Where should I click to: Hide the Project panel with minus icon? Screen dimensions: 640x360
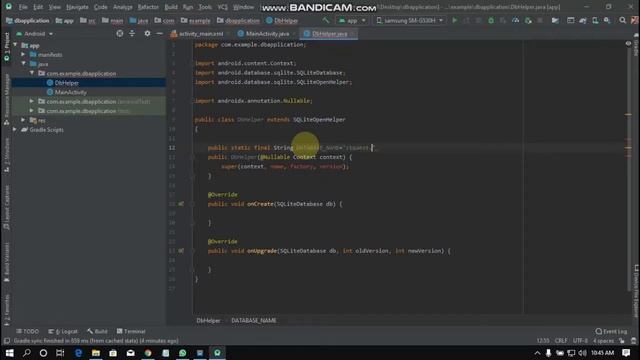160,33
